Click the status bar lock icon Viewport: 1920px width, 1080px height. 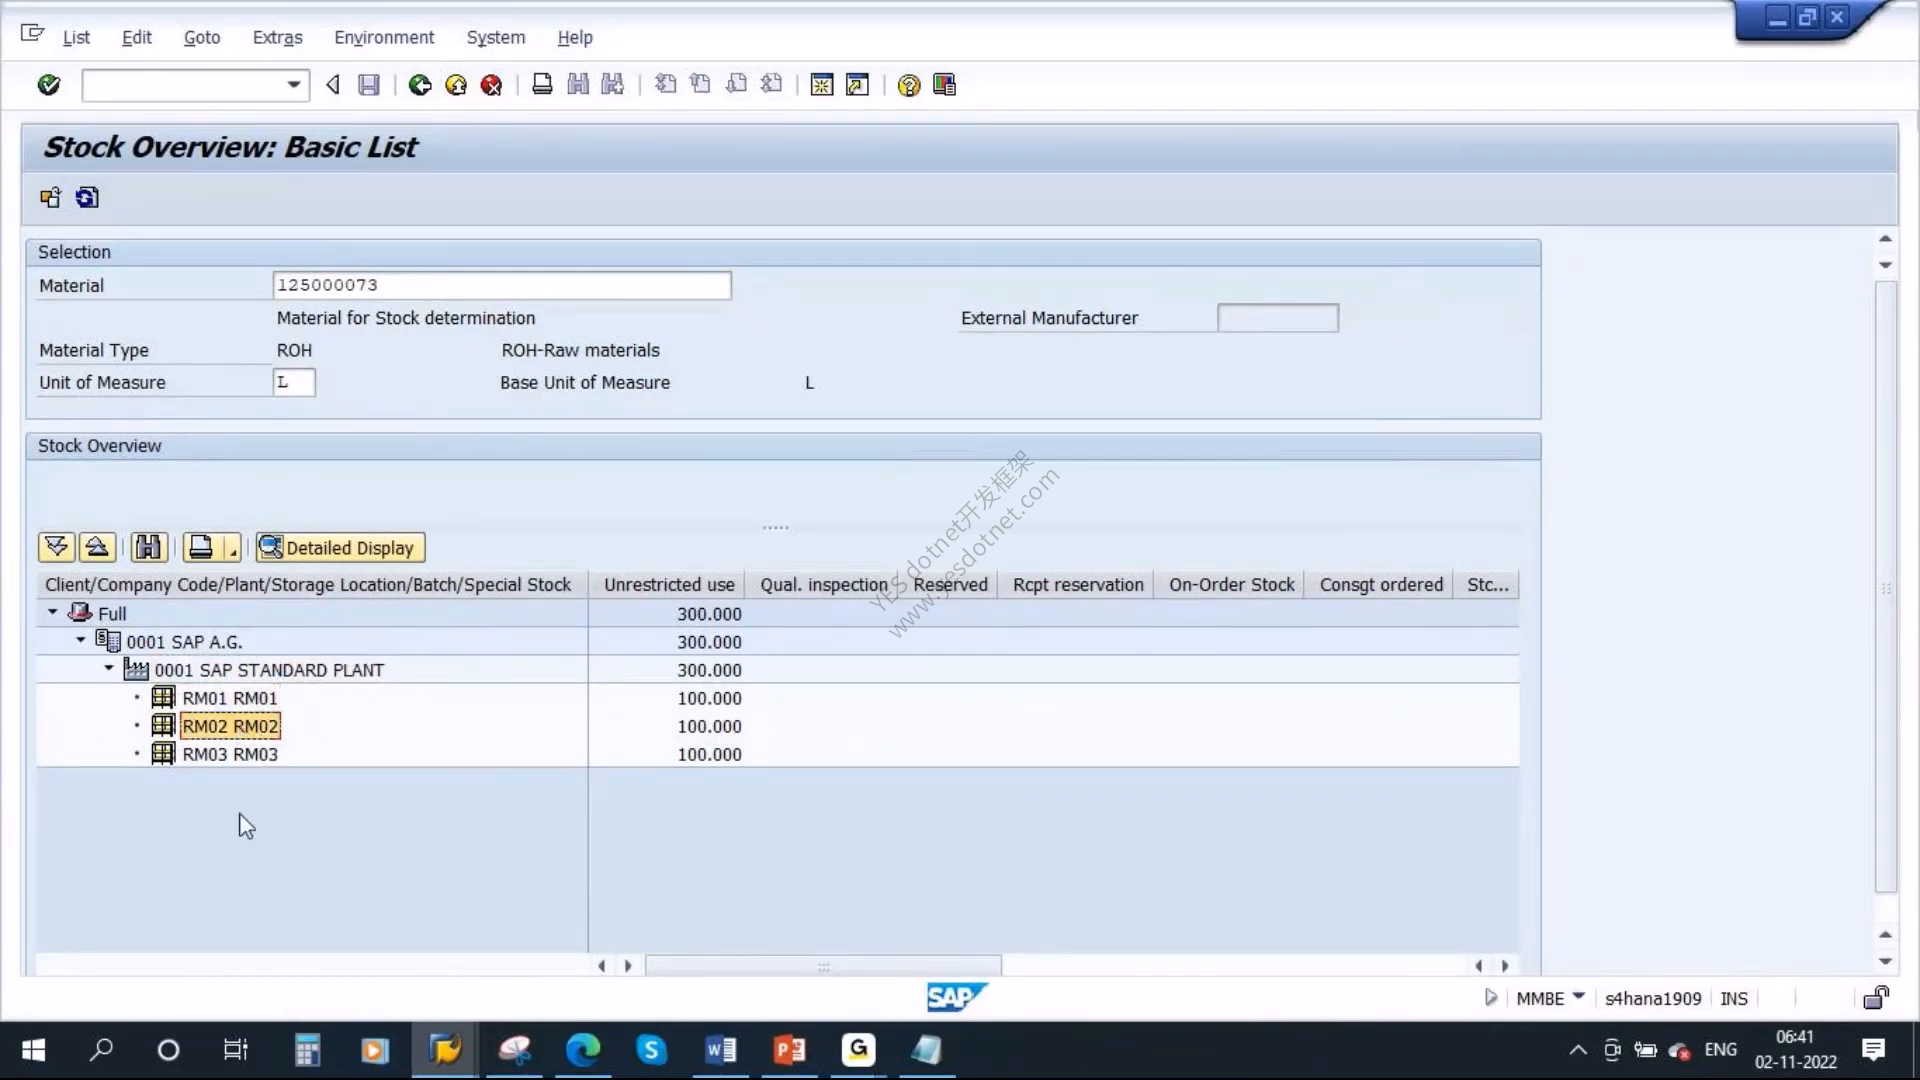tap(1876, 997)
